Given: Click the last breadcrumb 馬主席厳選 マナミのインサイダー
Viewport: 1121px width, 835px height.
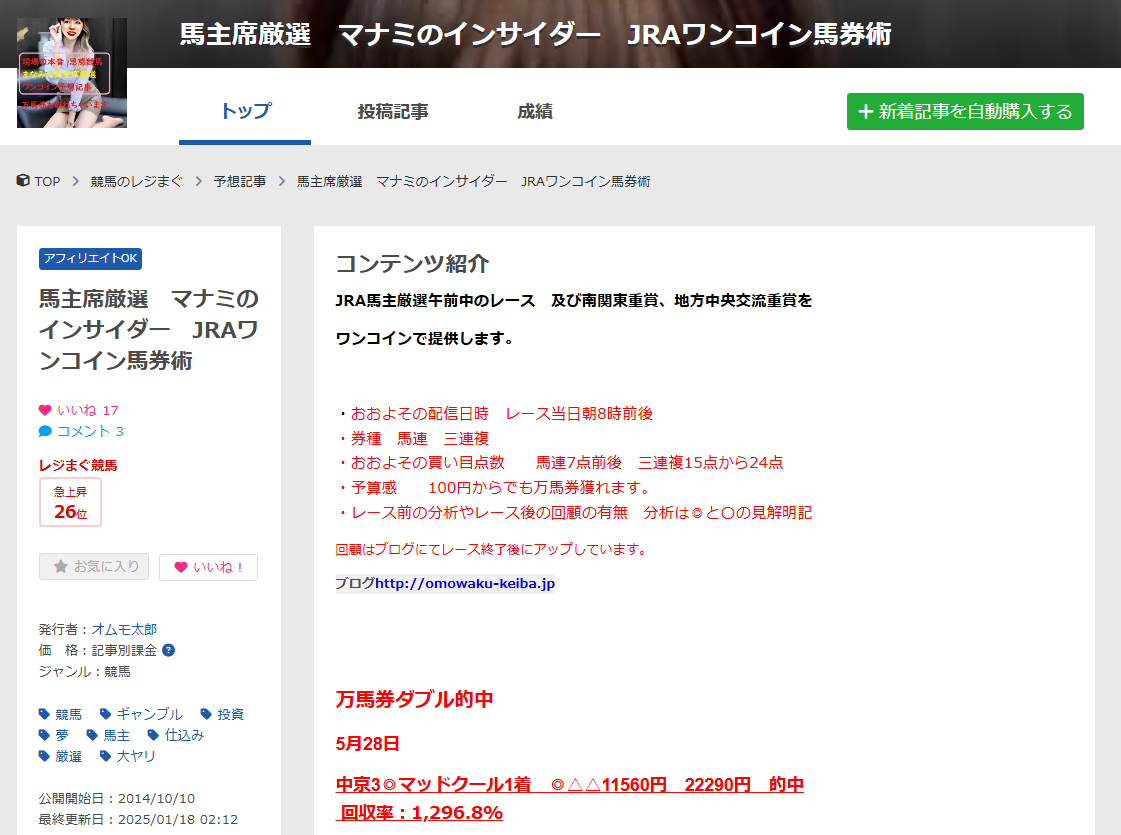Looking at the screenshot, I should coord(473,182).
